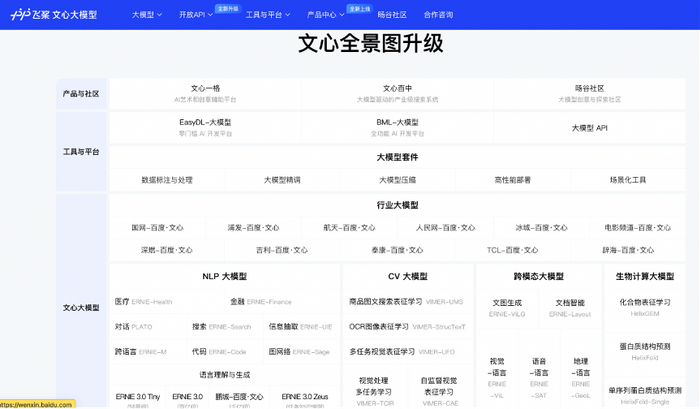Open the 鹏城-百度·文心 model
Image resolution: width=700 pixels, height=409 pixels.
(x=239, y=398)
